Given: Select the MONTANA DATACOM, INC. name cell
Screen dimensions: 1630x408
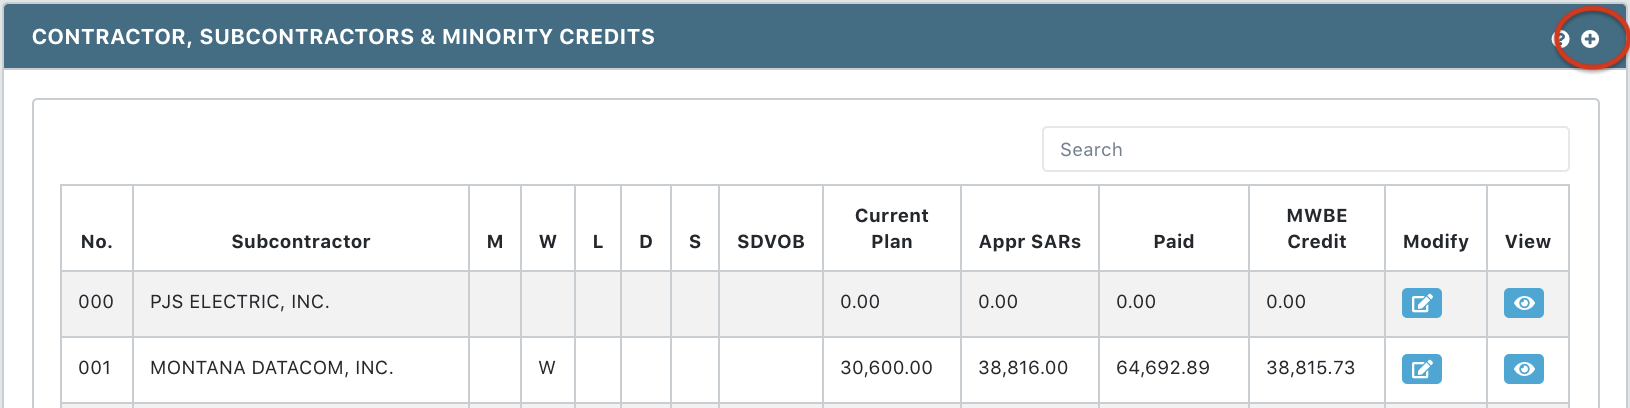Looking at the screenshot, I should tap(272, 368).
